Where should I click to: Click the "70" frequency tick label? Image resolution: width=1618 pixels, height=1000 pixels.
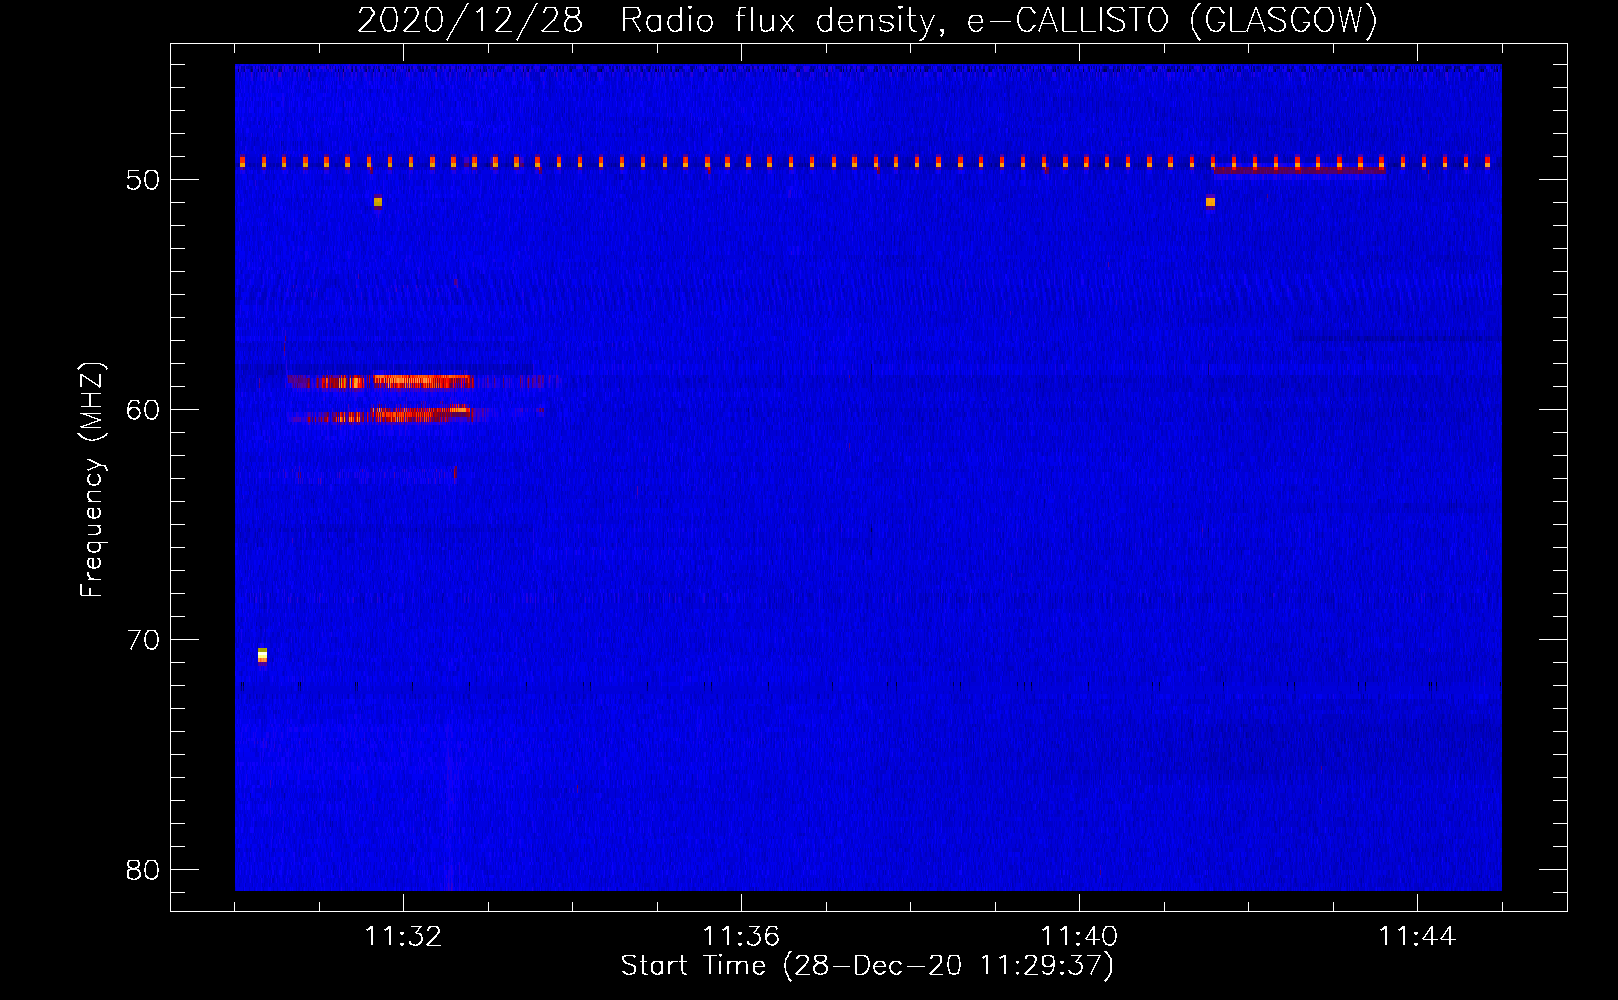click(143, 640)
